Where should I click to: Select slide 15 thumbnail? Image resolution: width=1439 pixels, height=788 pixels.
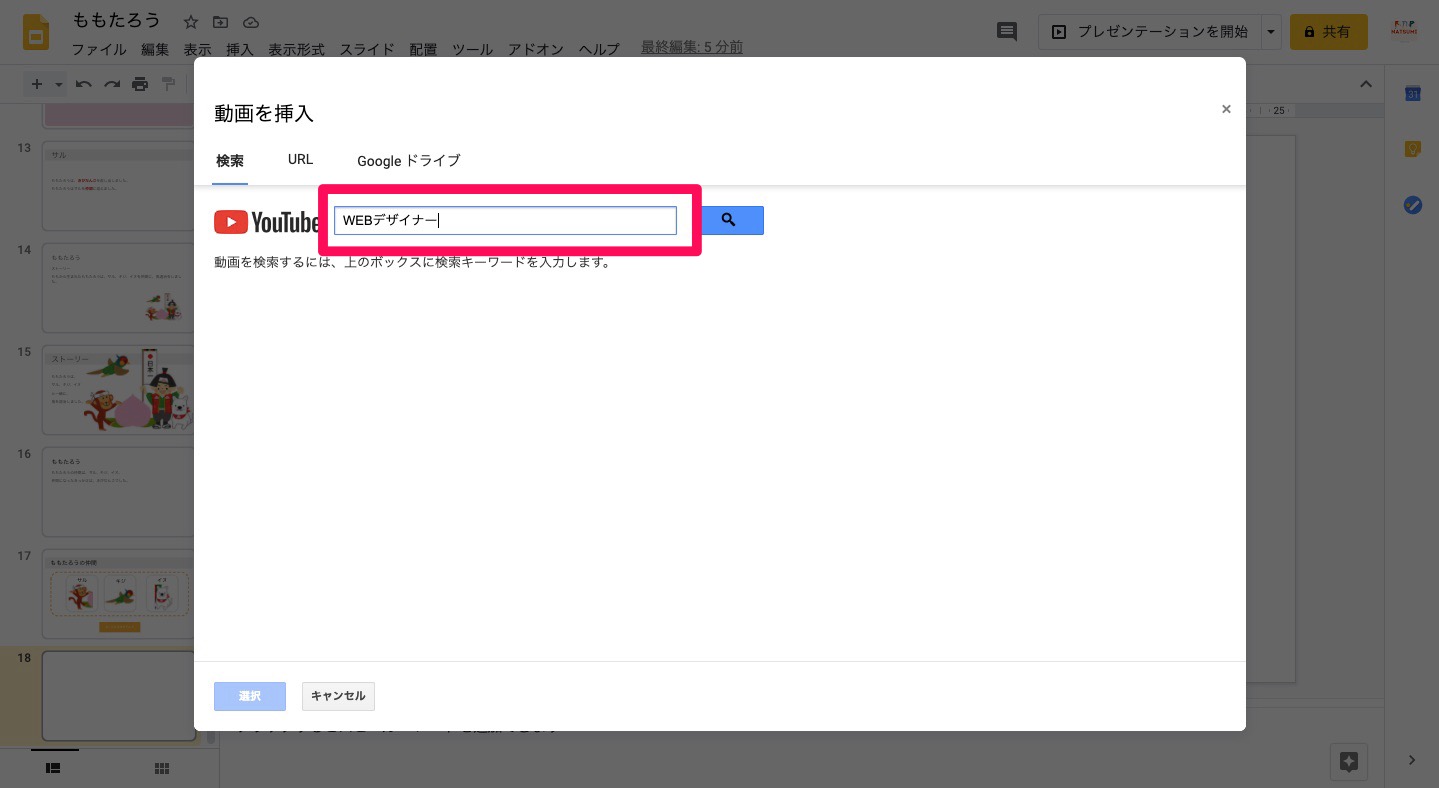(118, 390)
